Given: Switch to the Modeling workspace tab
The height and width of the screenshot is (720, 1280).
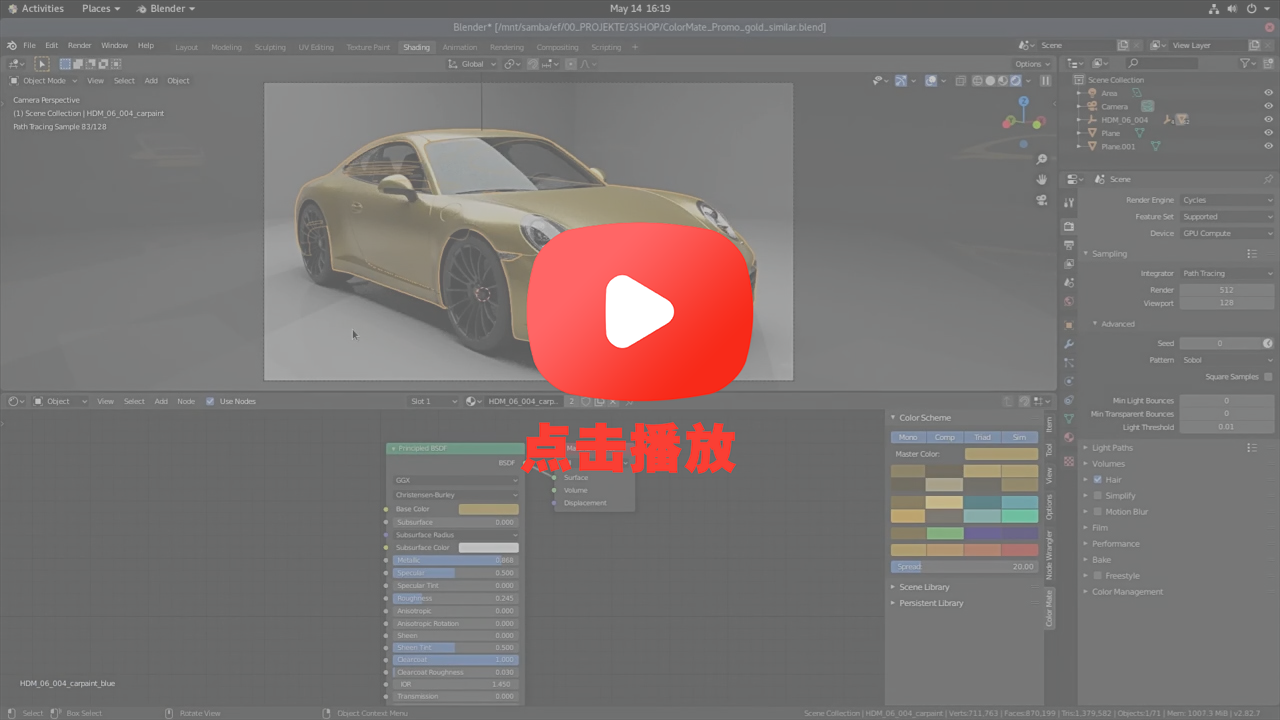Looking at the screenshot, I should [226, 47].
